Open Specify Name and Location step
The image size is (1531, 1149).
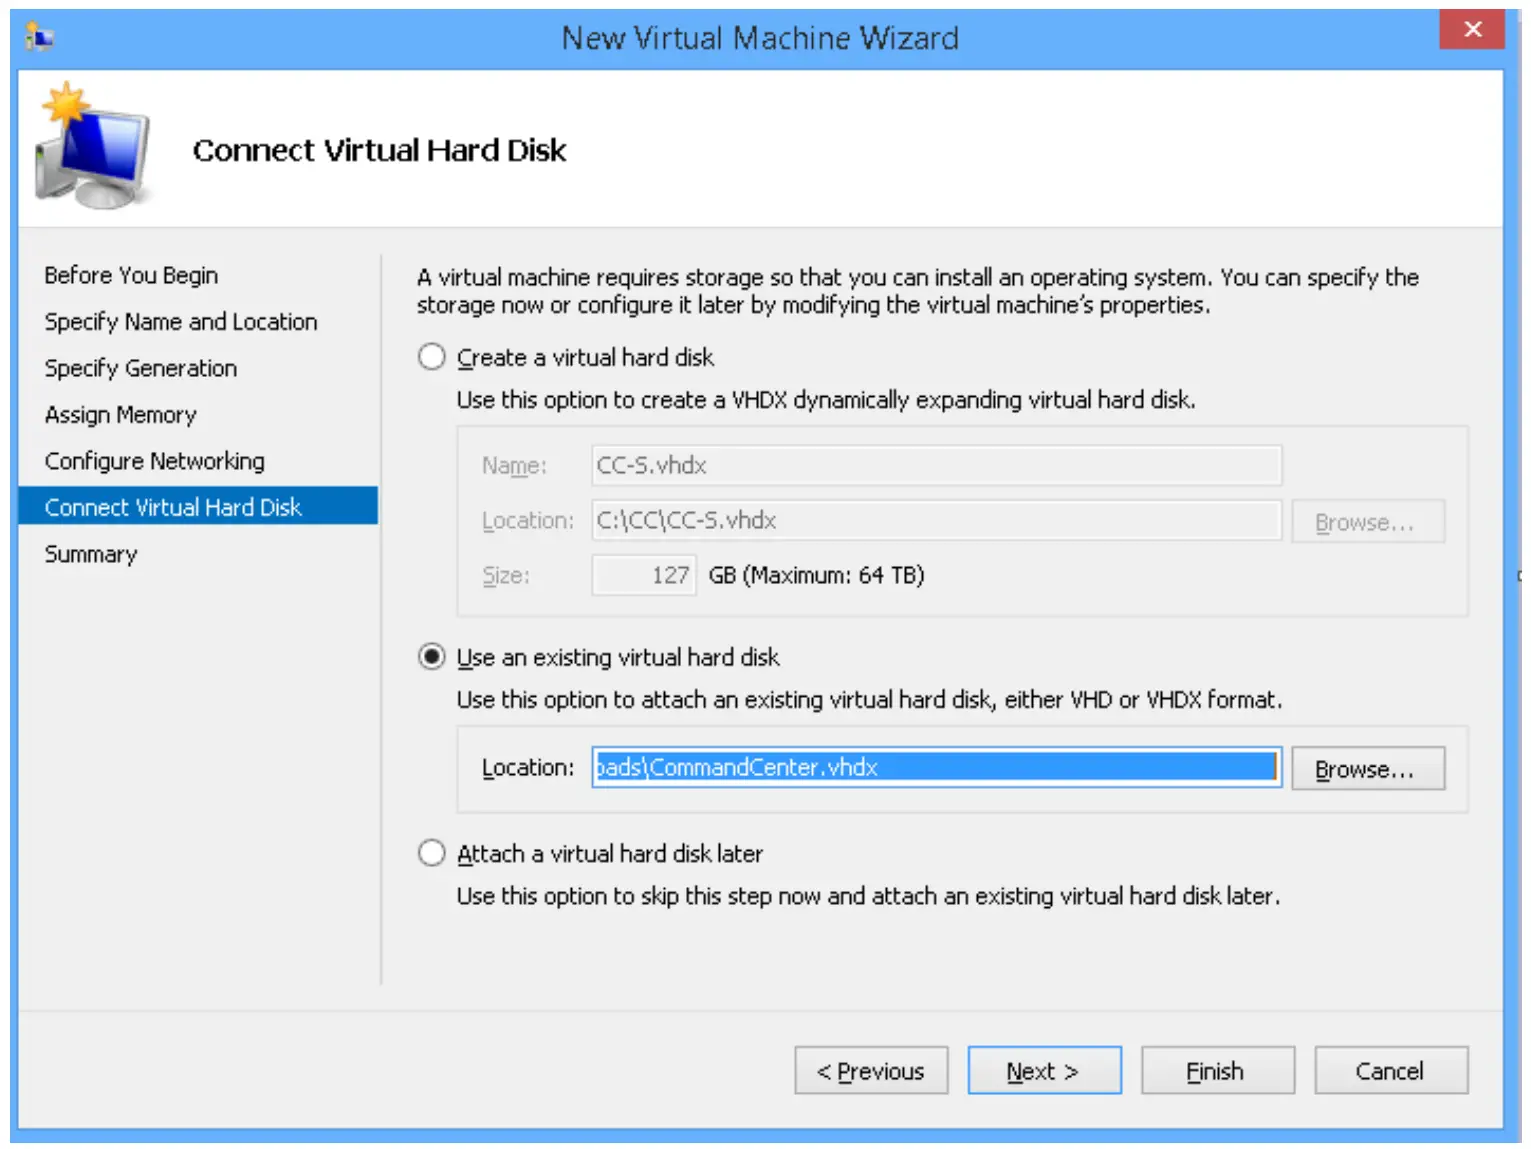[x=181, y=322]
